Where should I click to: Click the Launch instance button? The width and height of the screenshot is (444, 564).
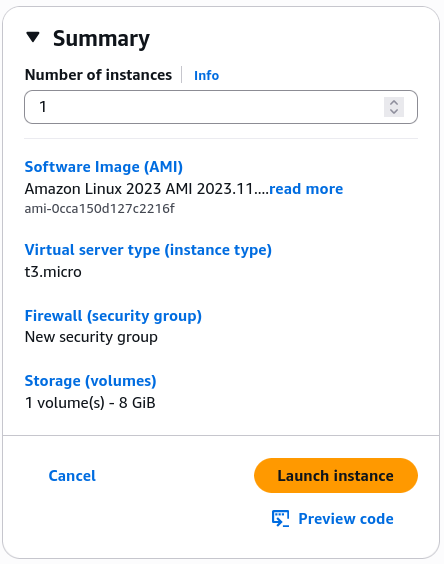coord(336,476)
